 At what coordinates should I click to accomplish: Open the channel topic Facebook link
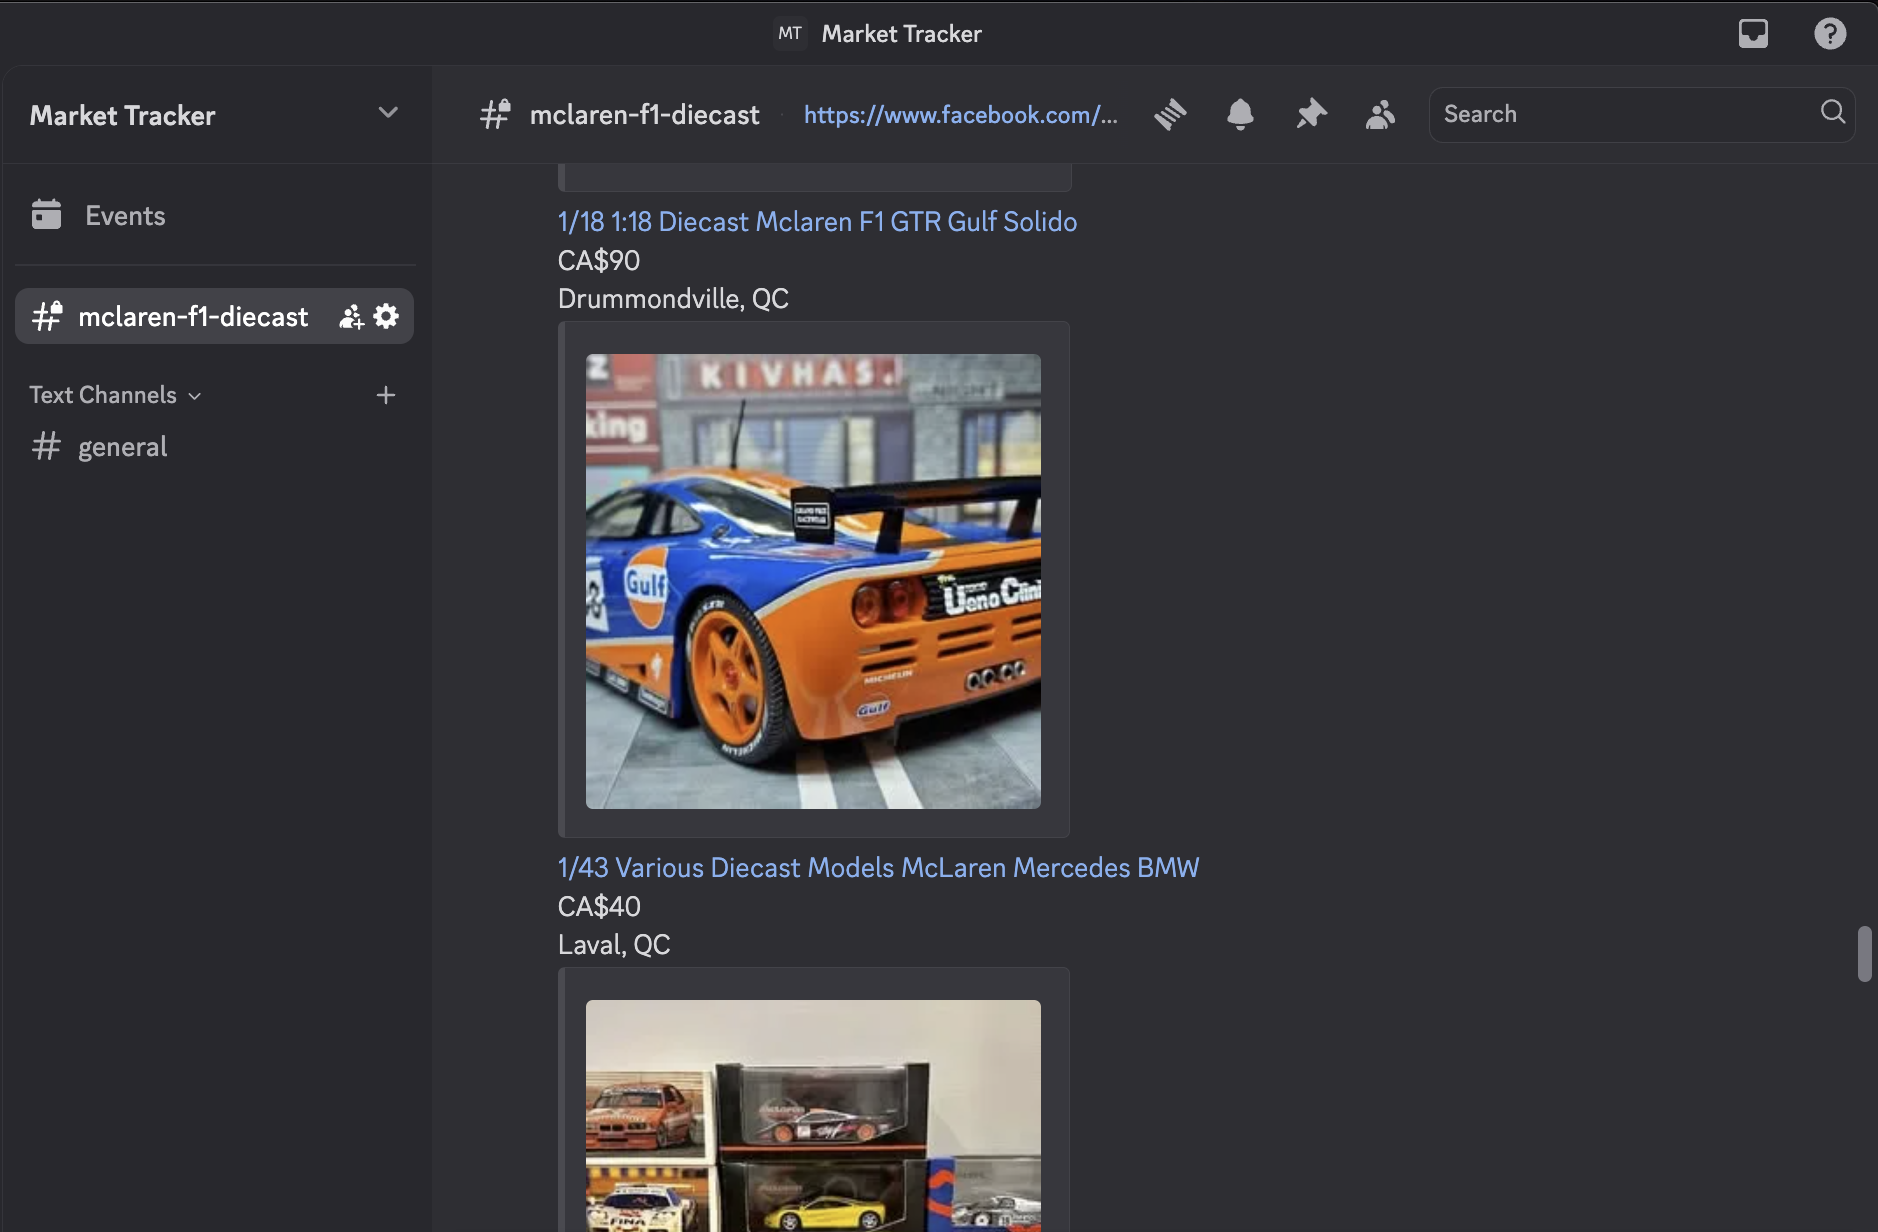[x=961, y=115]
